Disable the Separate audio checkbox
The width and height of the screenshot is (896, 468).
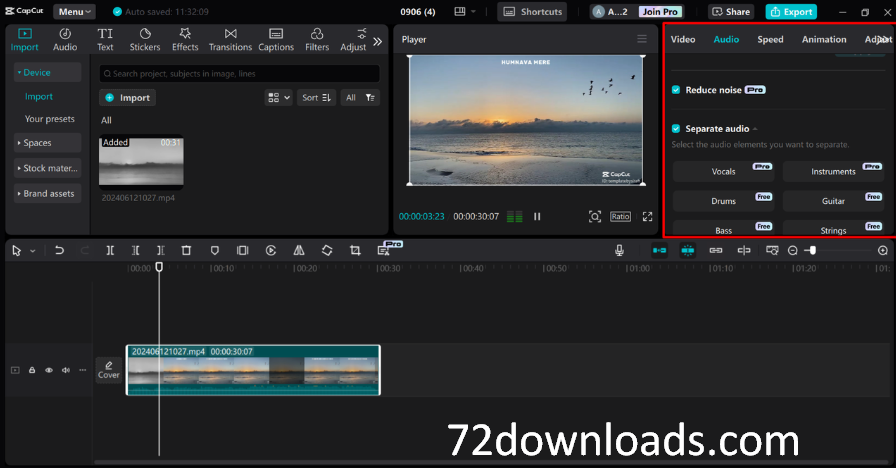point(676,129)
